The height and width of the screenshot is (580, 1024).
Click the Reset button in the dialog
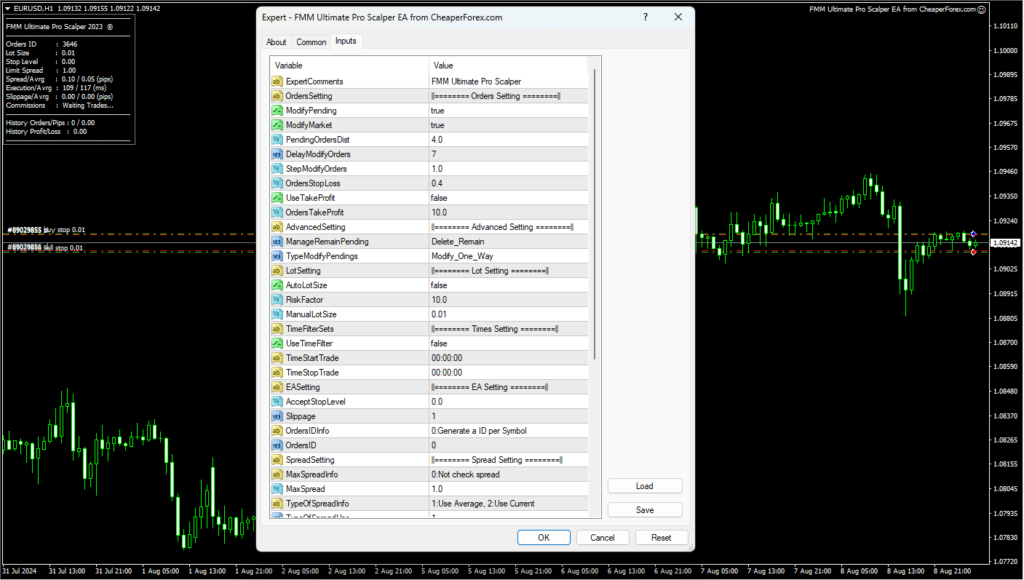coord(661,537)
